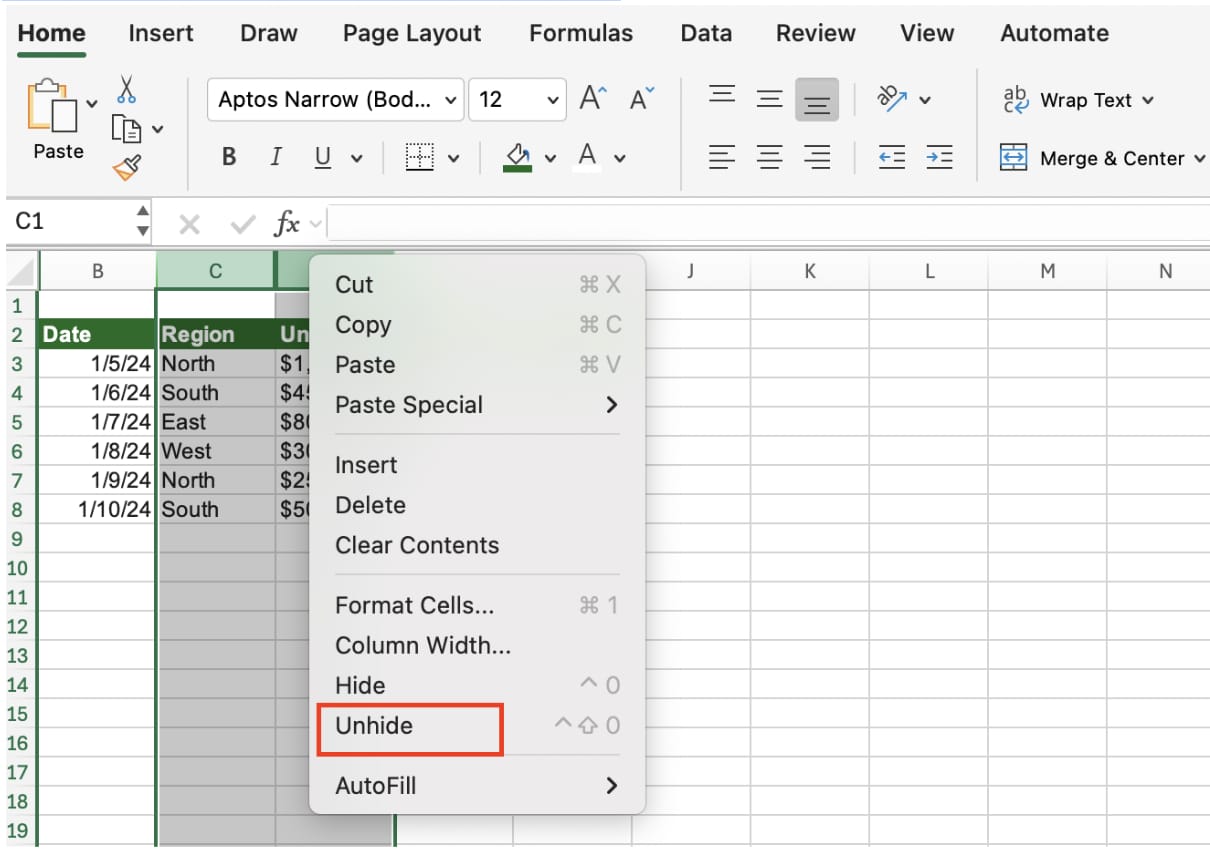Click the Borders icon
The image size is (1210, 854).
(x=420, y=157)
